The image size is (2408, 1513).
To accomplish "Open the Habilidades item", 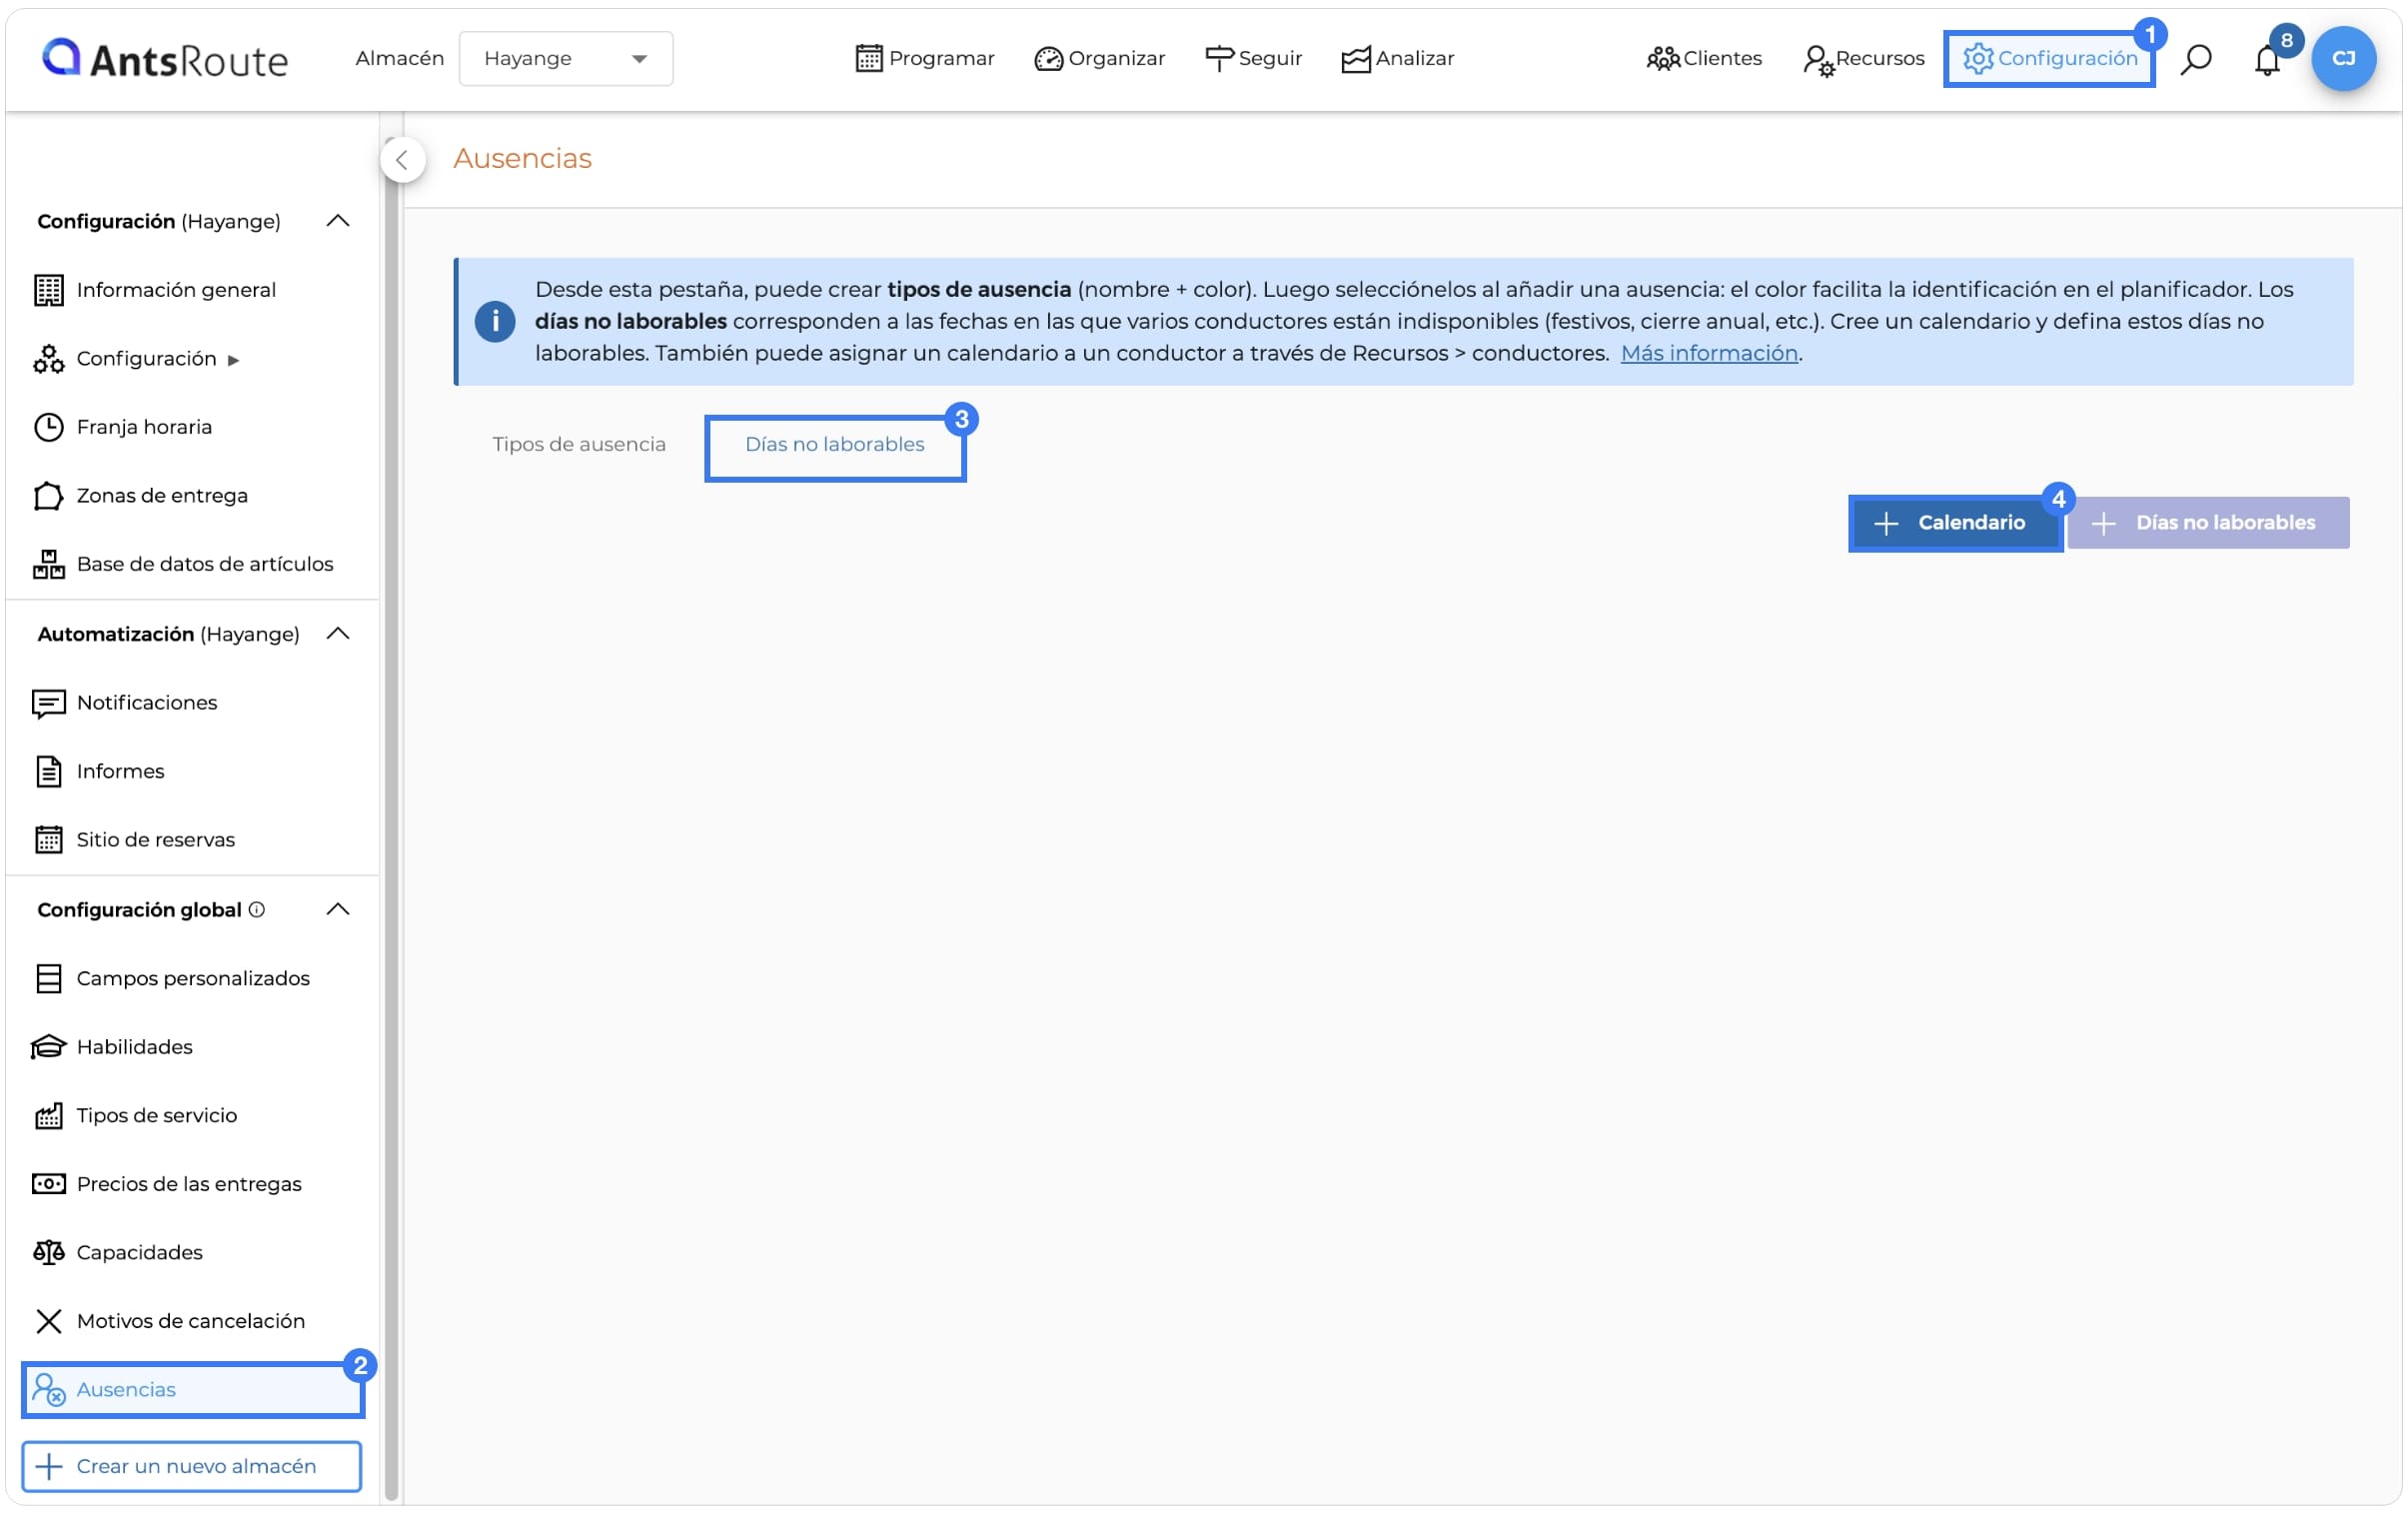I will 134,1047.
